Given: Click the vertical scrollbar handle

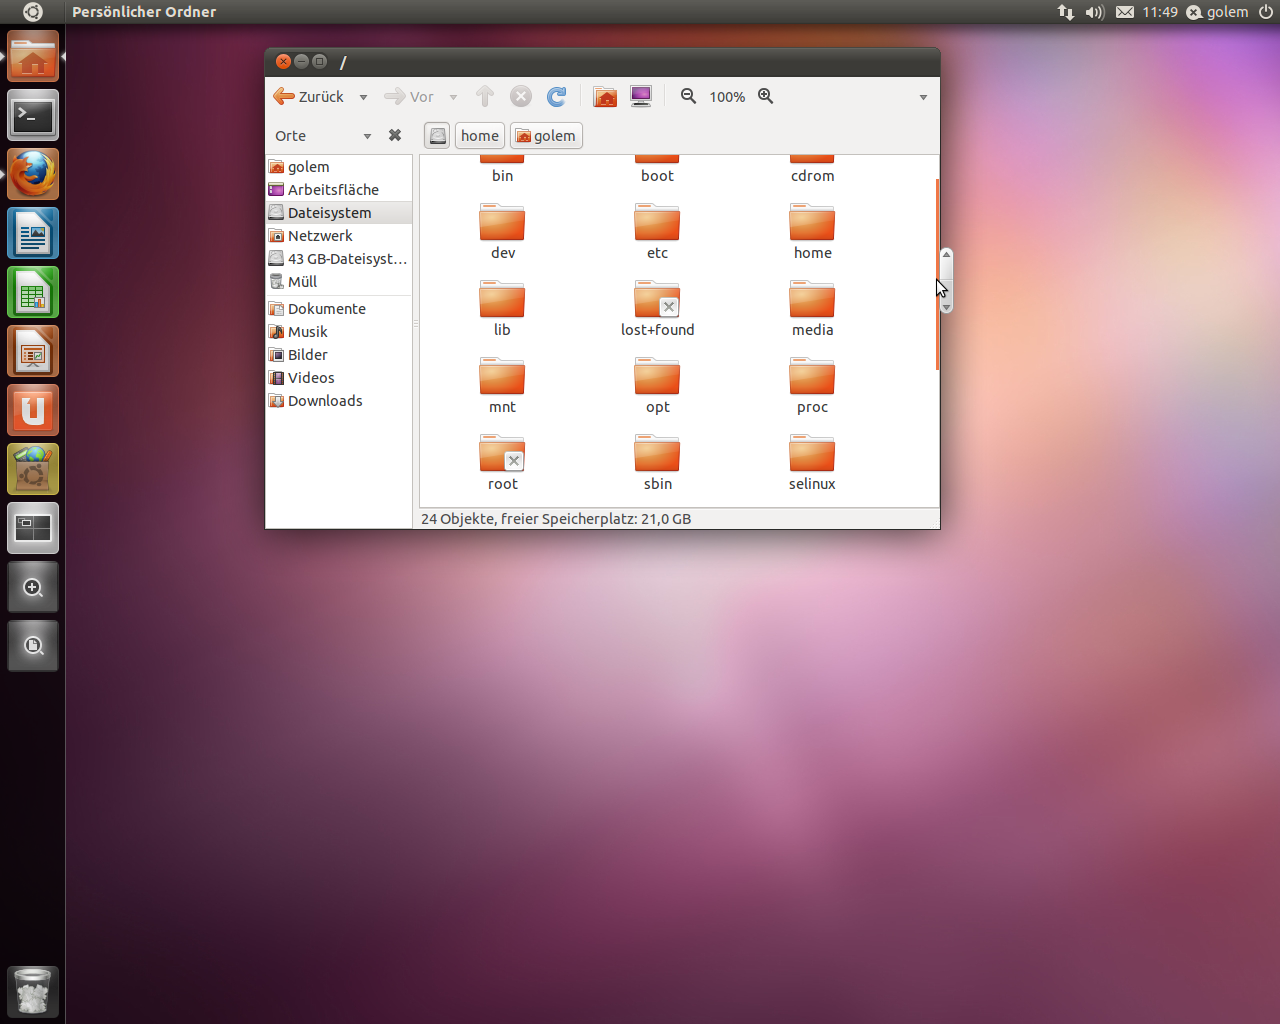Looking at the screenshot, I should (x=946, y=280).
